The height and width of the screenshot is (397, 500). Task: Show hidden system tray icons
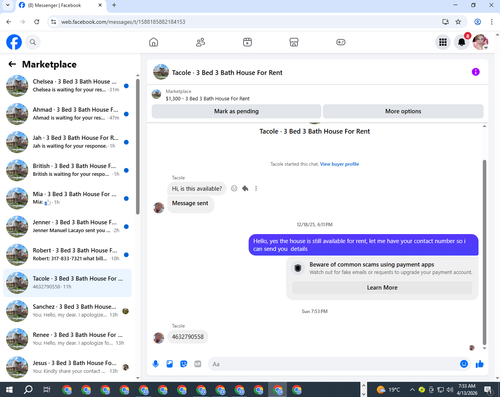coord(412,389)
